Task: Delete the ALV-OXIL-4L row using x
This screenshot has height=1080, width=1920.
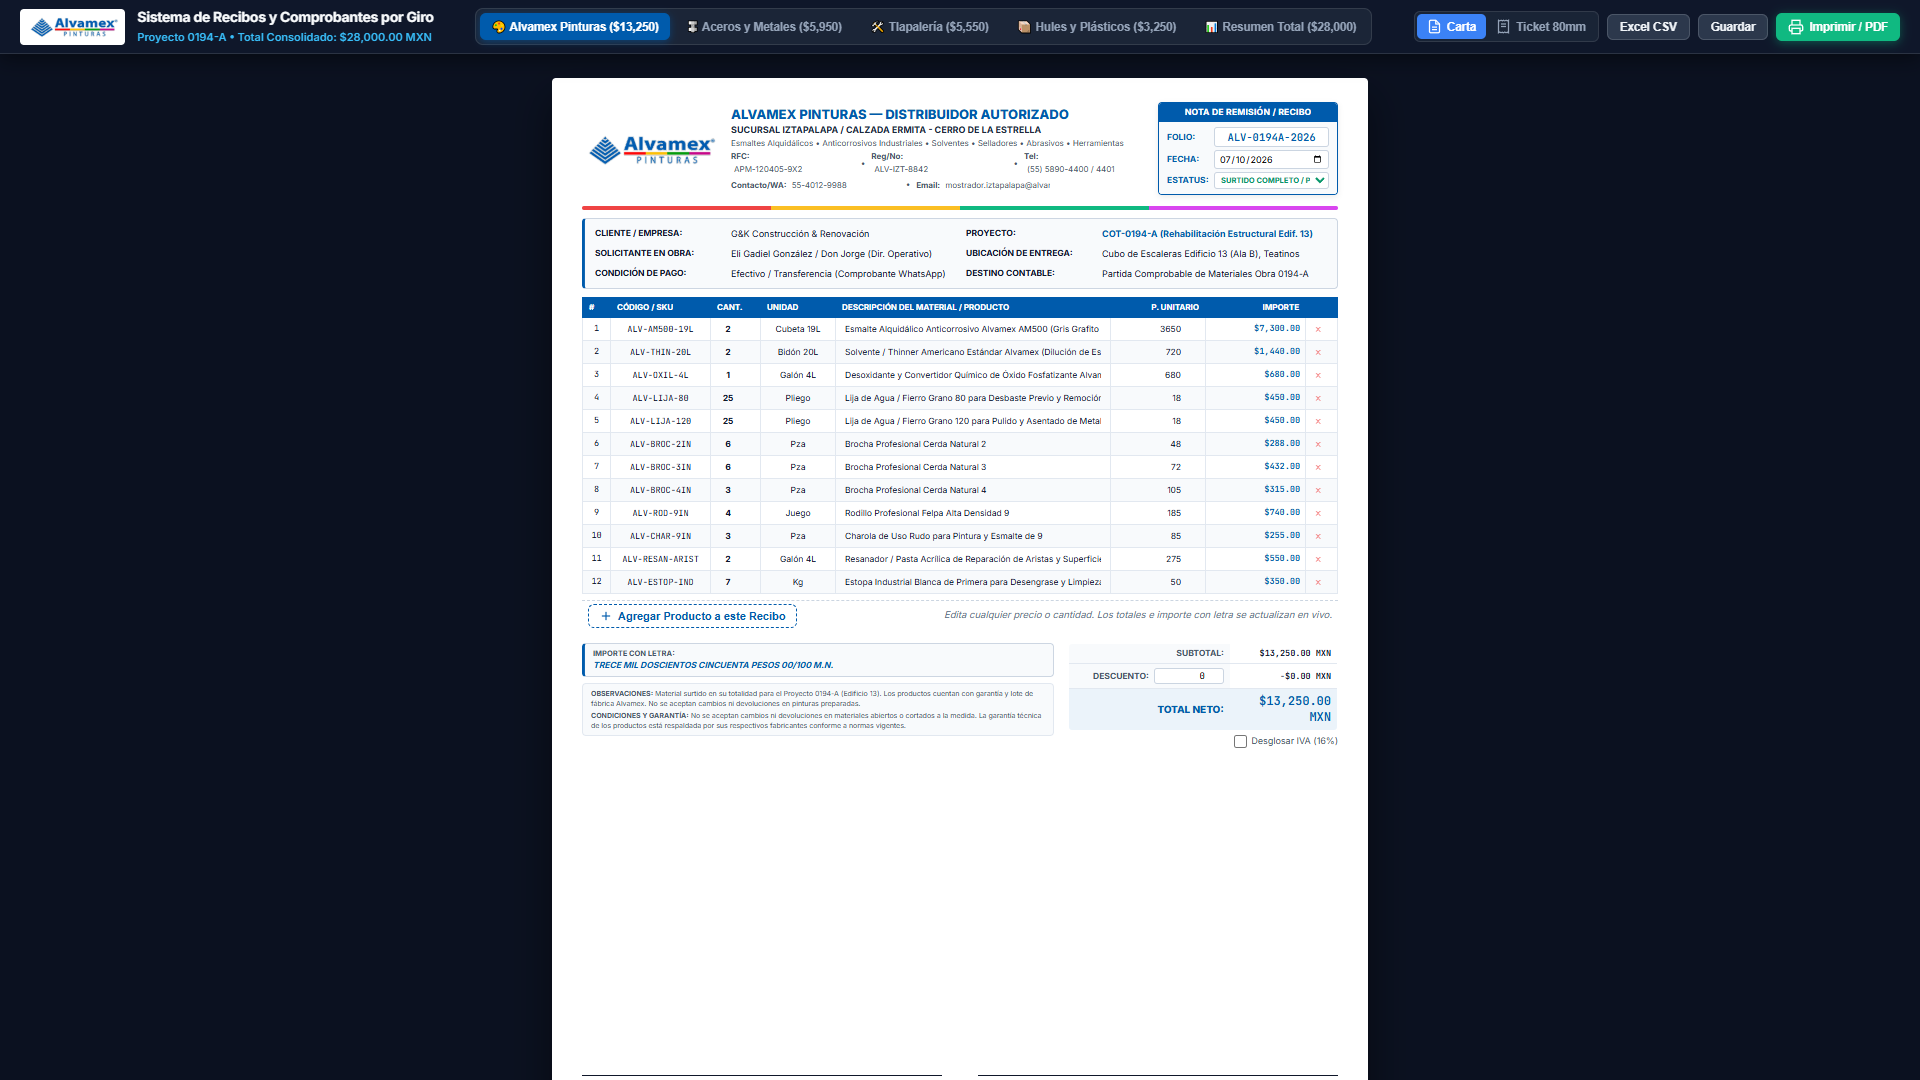Action: 1318,375
